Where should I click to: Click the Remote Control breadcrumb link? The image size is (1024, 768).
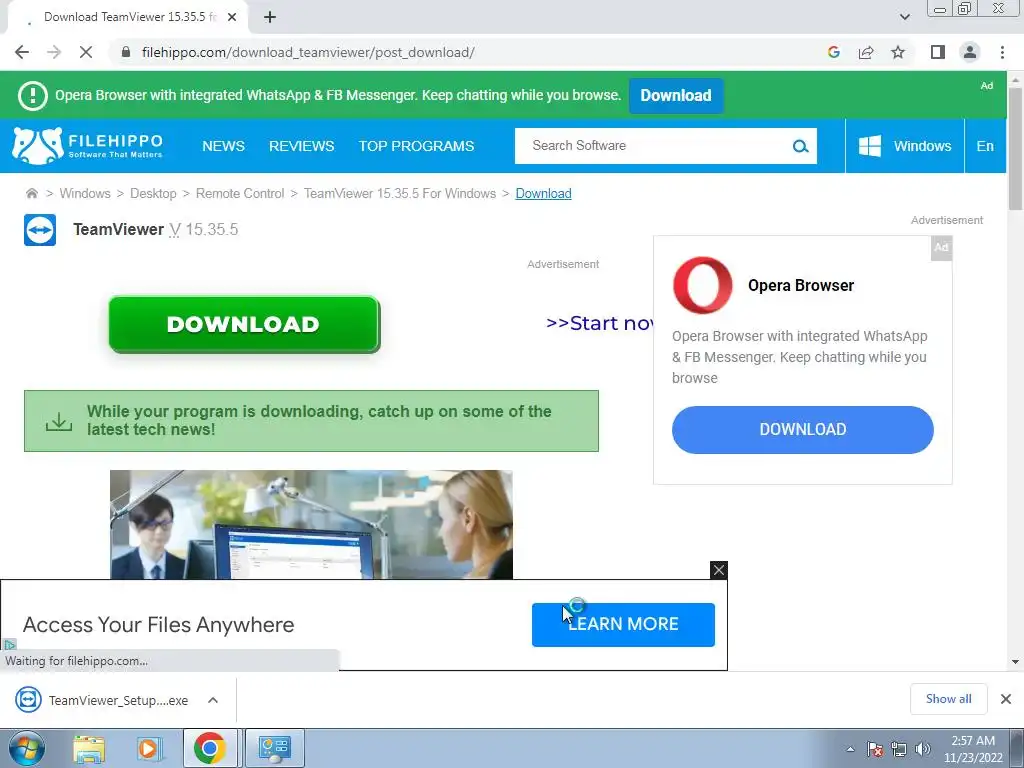(x=240, y=193)
